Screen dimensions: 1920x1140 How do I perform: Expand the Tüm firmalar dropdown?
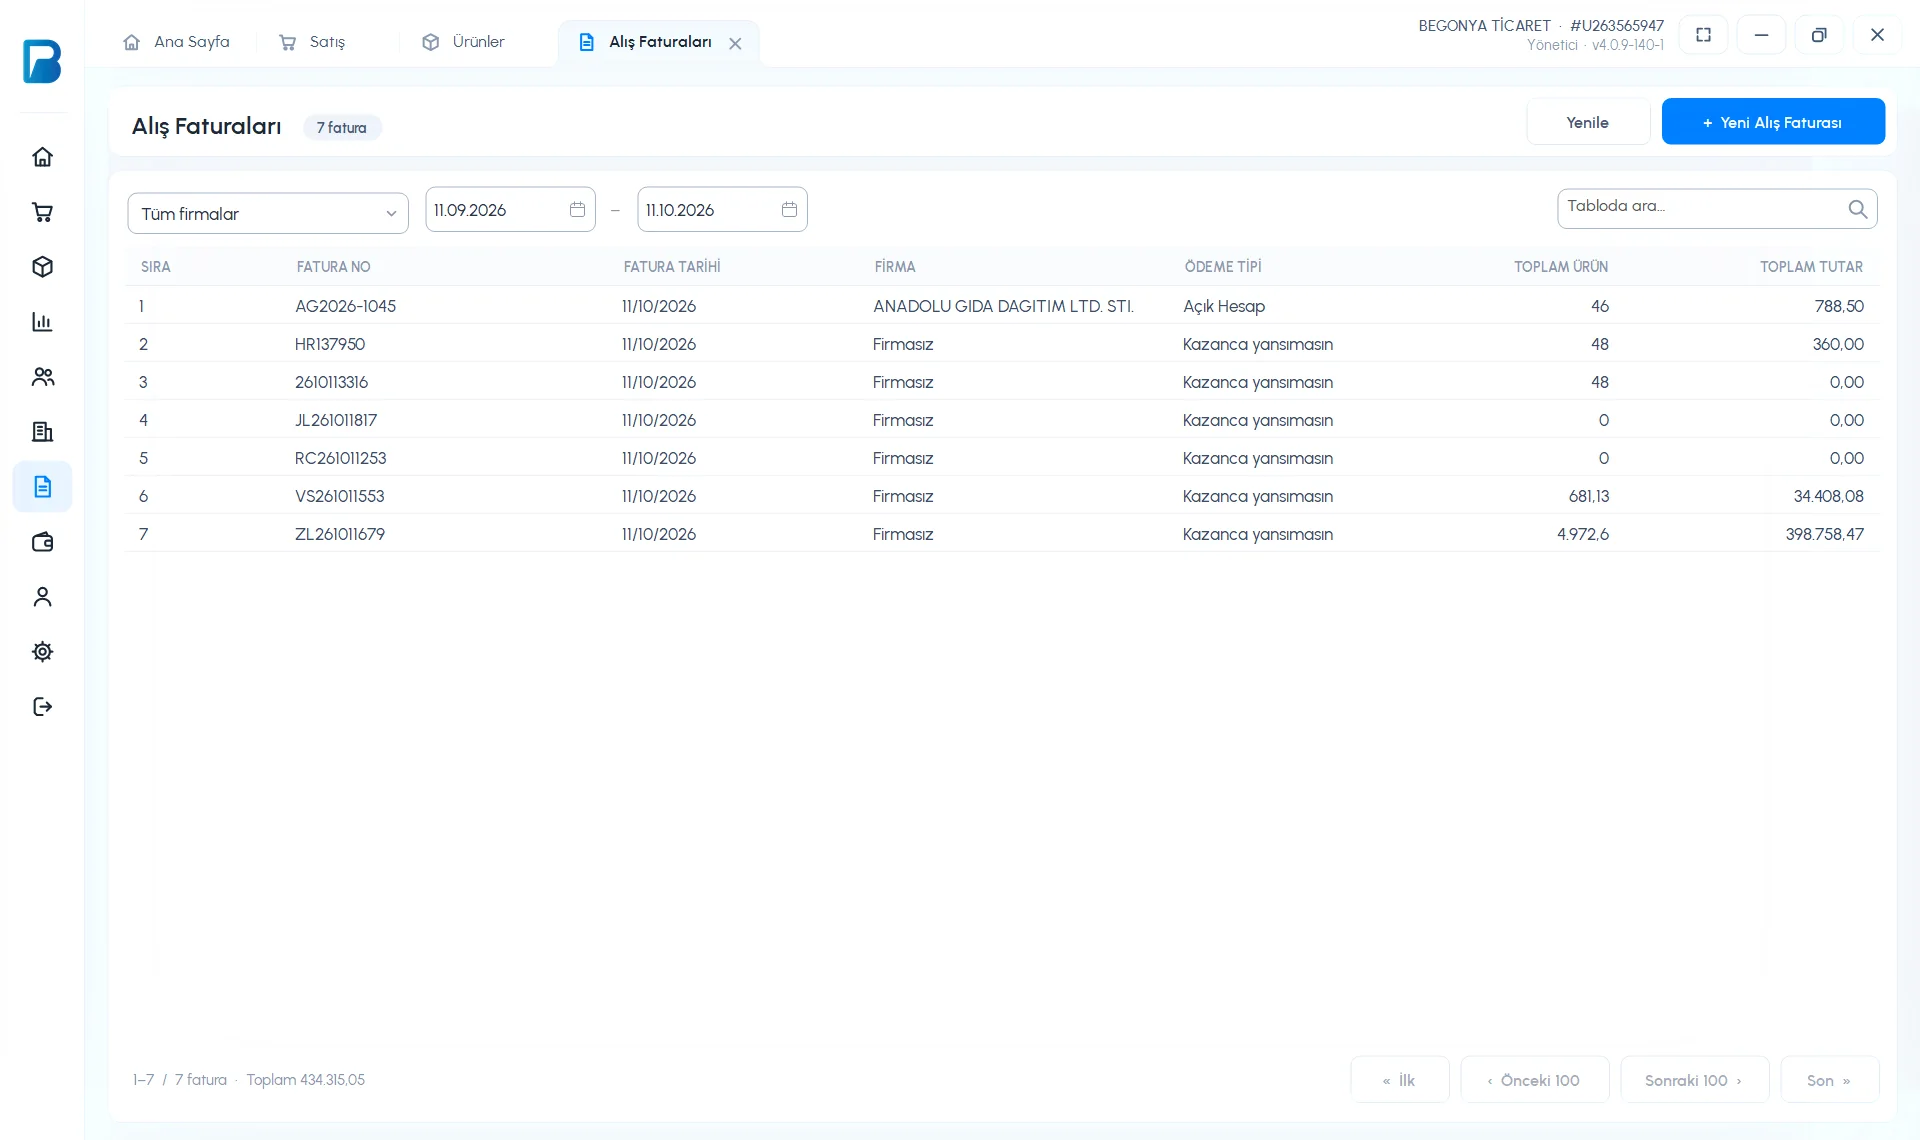(x=268, y=213)
